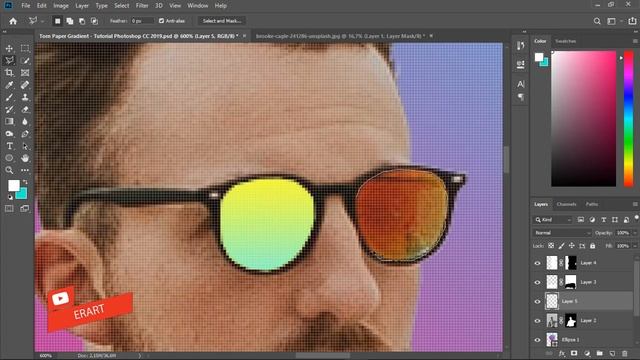Select the Eraser tool
This screenshot has width=640, height=360.
coord(25,109)
